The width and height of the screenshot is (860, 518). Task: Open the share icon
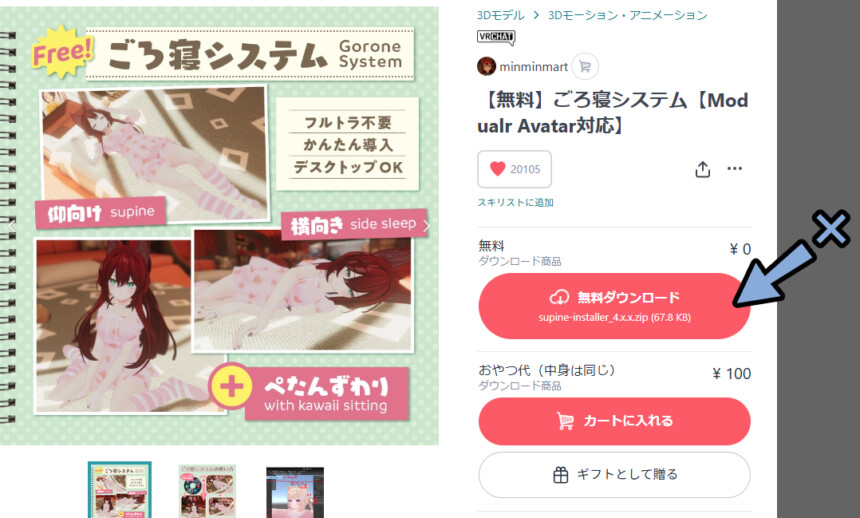tap(703, 169)
